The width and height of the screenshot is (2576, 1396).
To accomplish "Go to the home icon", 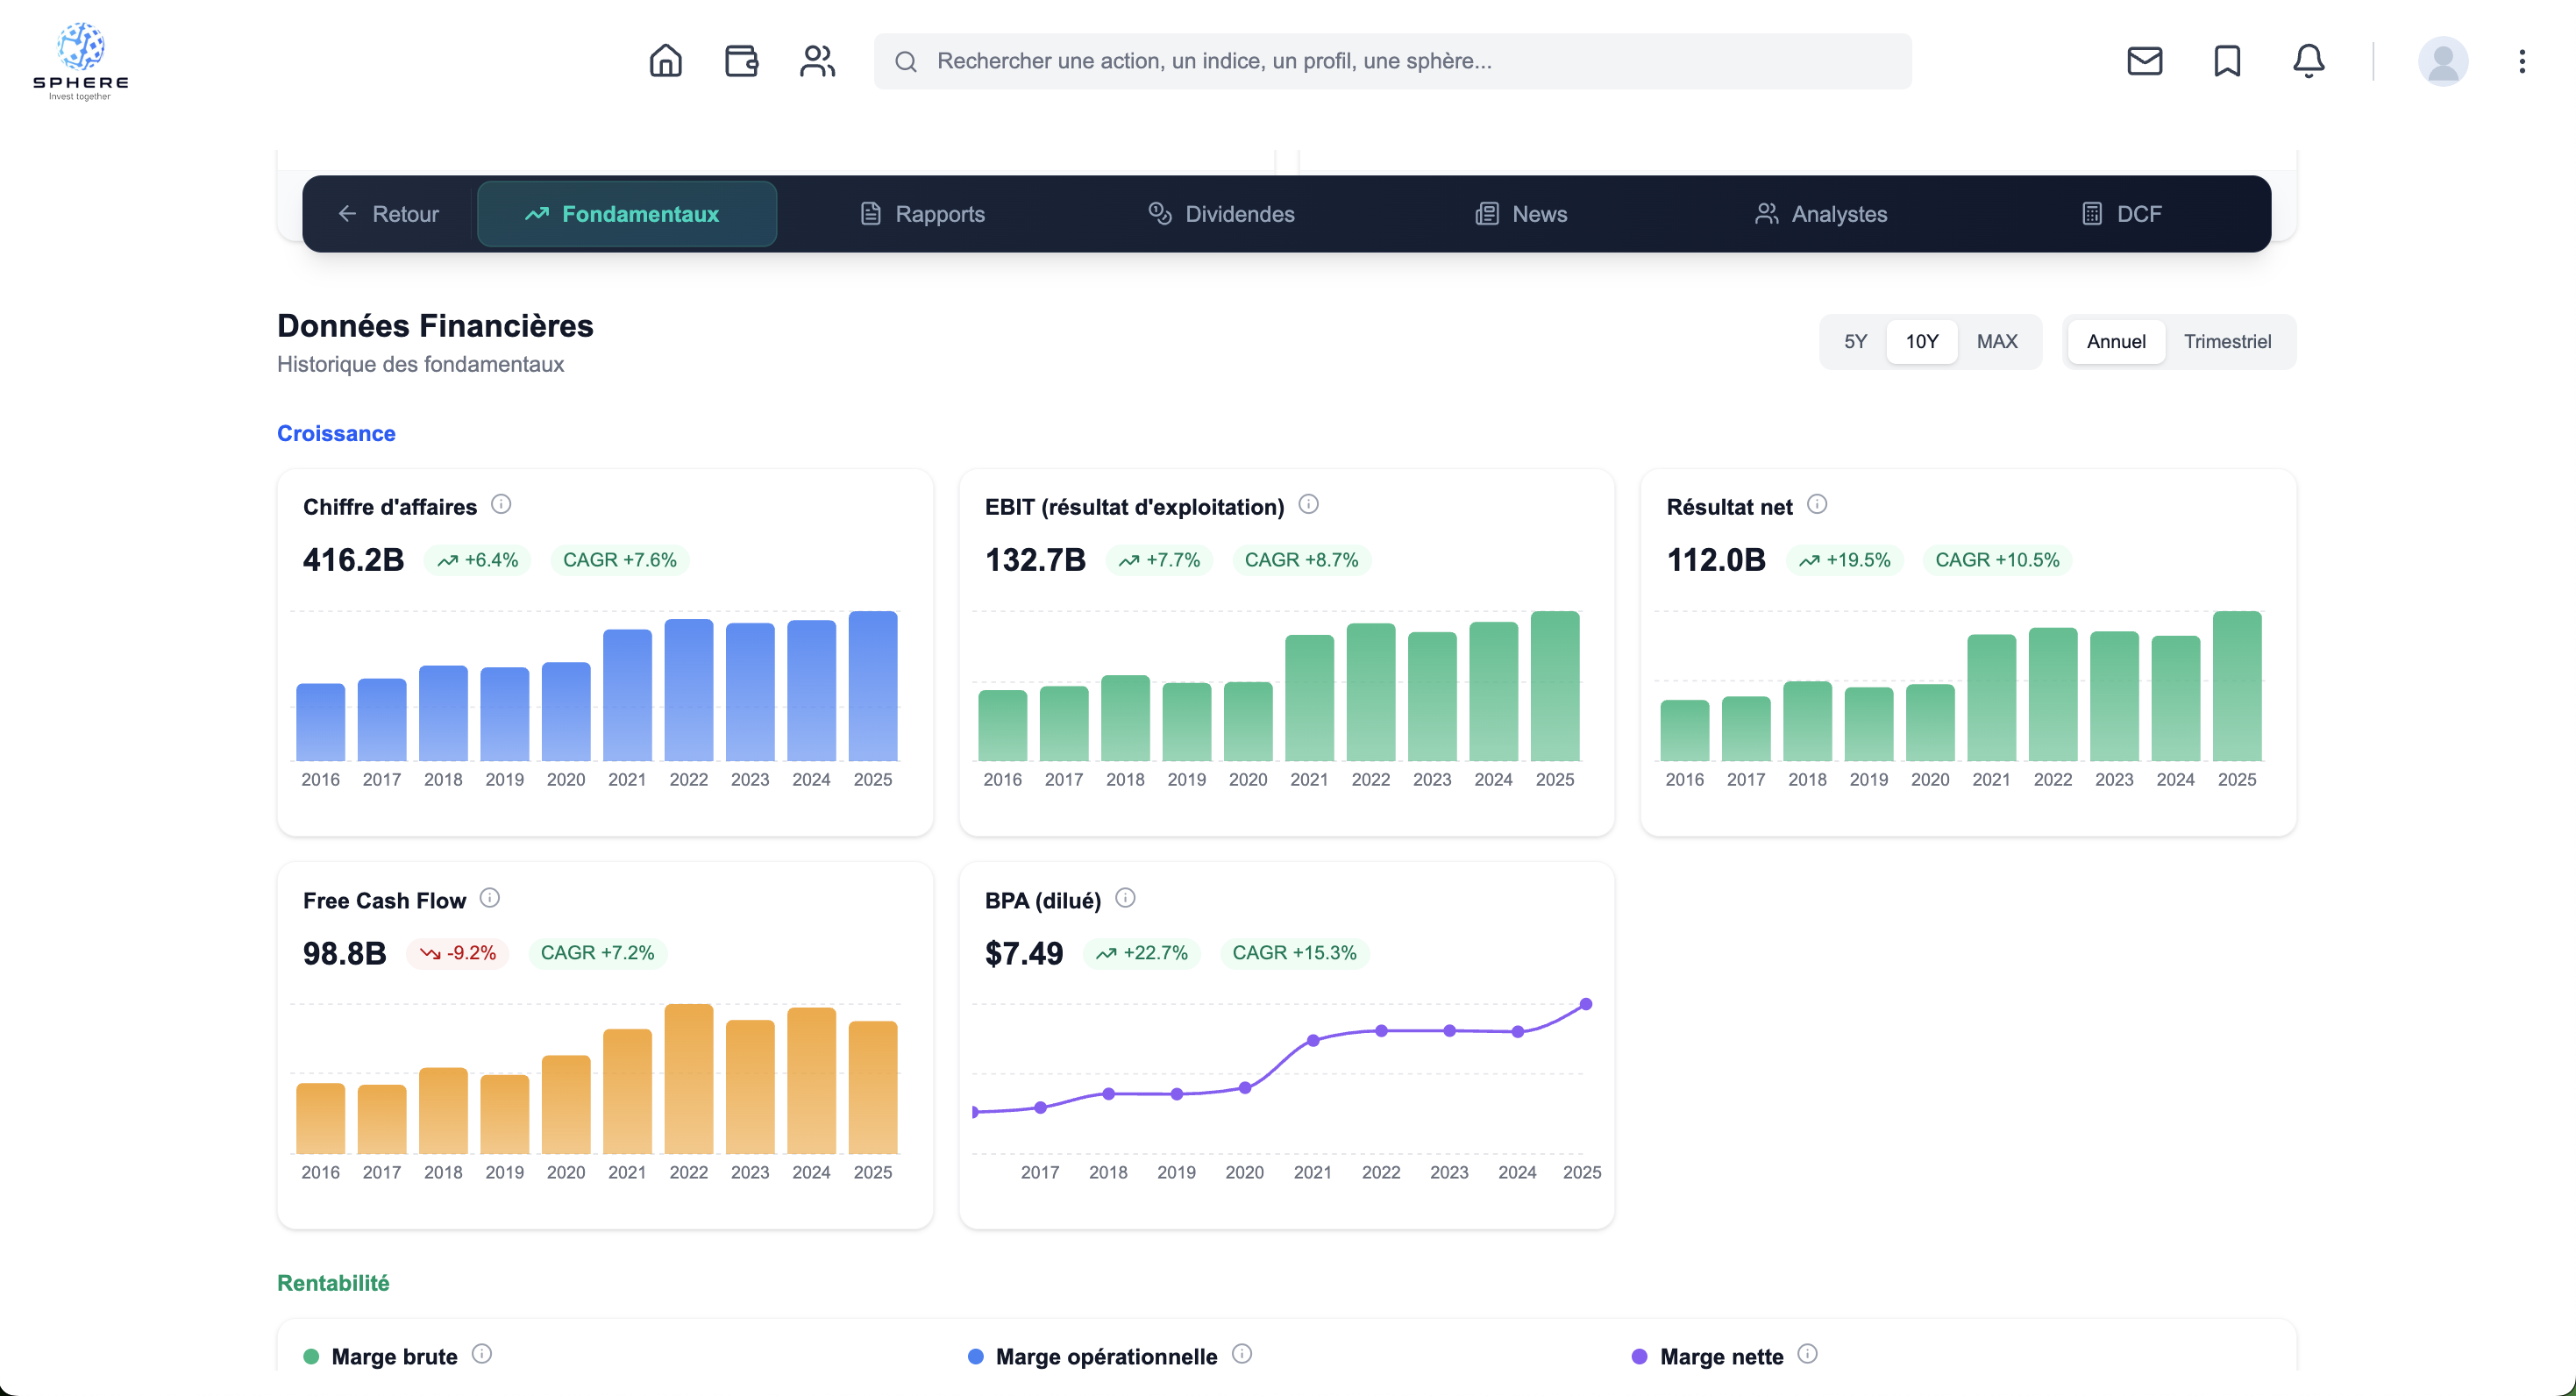I will (x=665, y=61).
